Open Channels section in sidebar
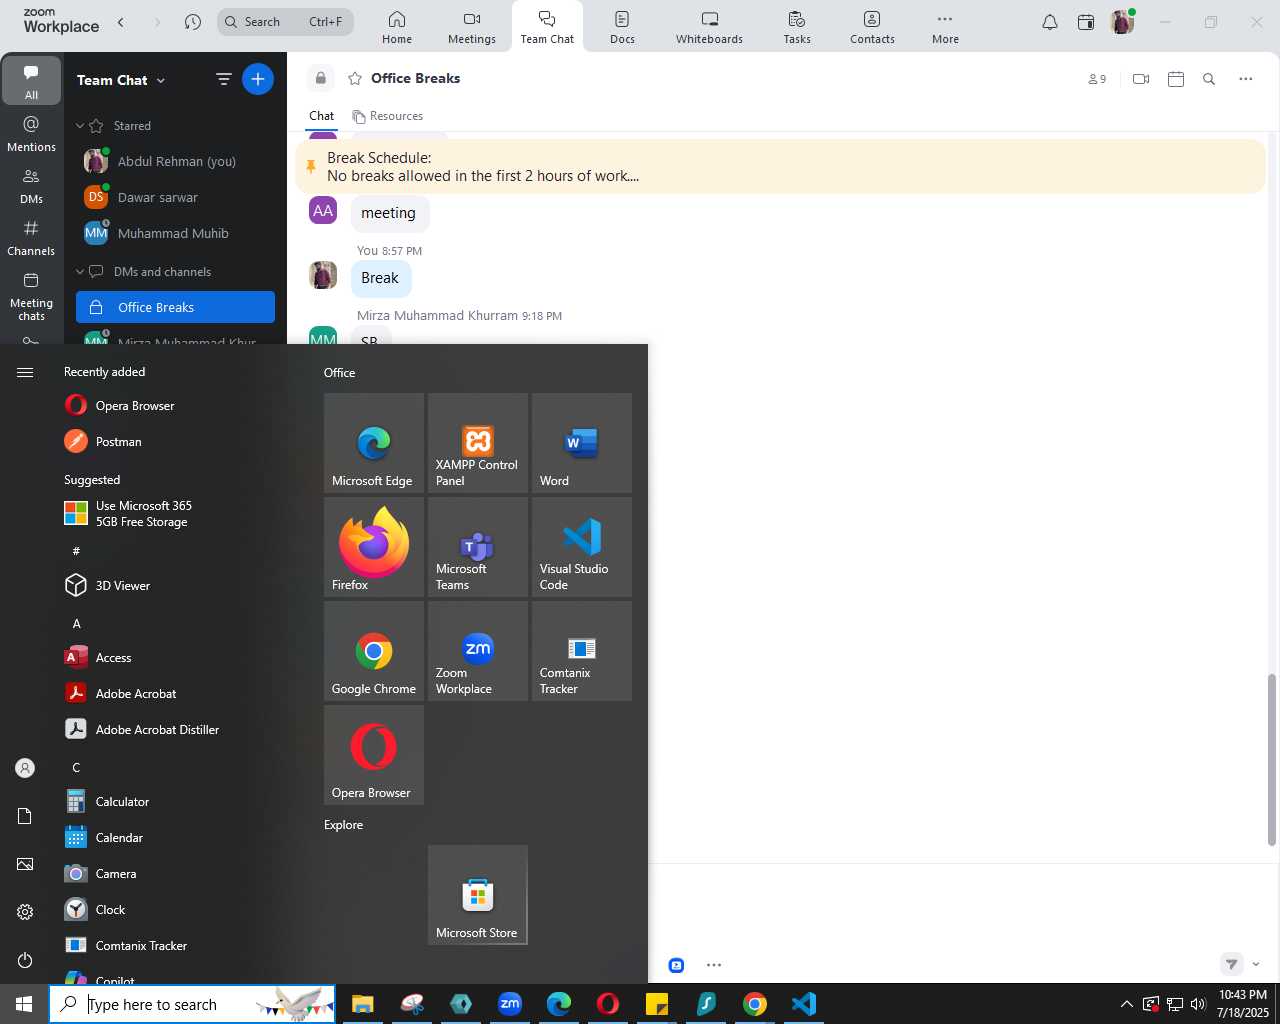This screenshot has height=1024, width=1280. pyautogui.click(x=31, y=238)
